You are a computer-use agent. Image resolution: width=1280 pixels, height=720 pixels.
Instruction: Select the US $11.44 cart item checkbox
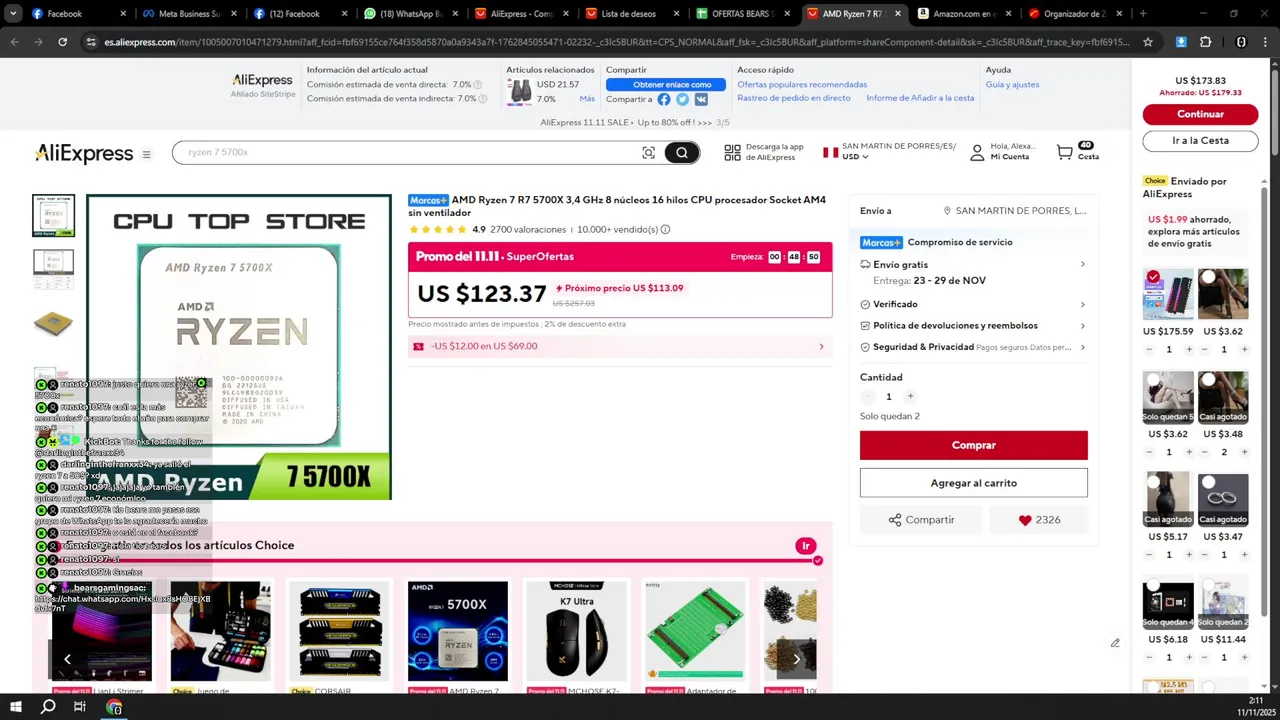tap(1208, 586)
